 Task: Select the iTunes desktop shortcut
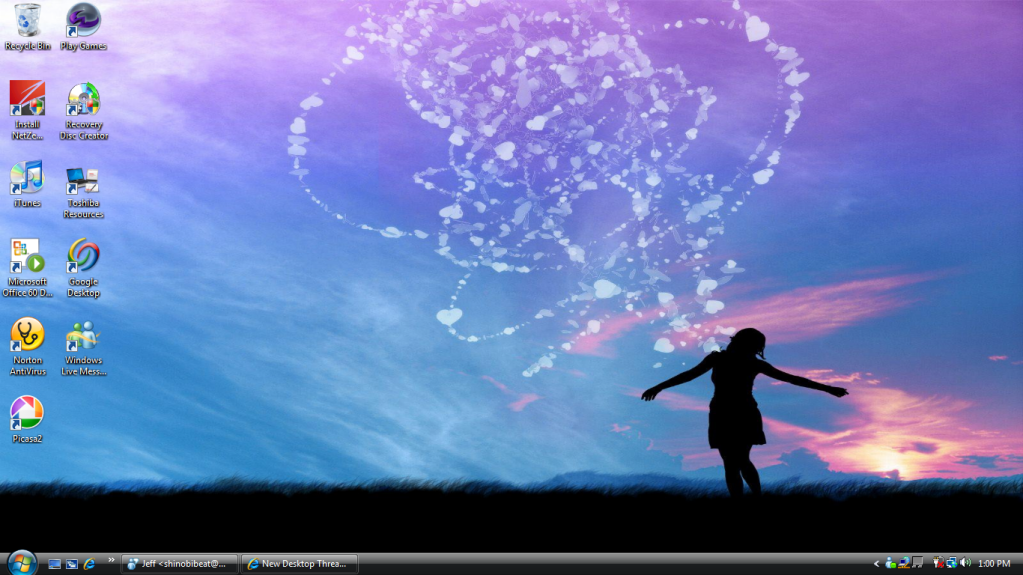tap(27, 184)
